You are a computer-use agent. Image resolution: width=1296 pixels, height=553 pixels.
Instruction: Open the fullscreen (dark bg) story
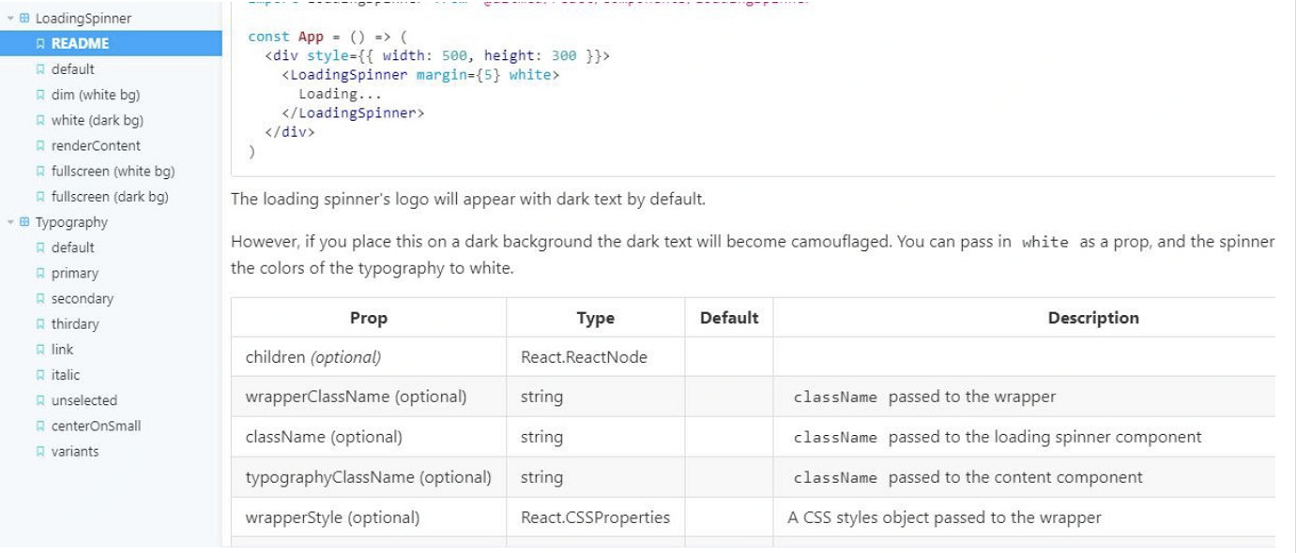tap(109, 197)
